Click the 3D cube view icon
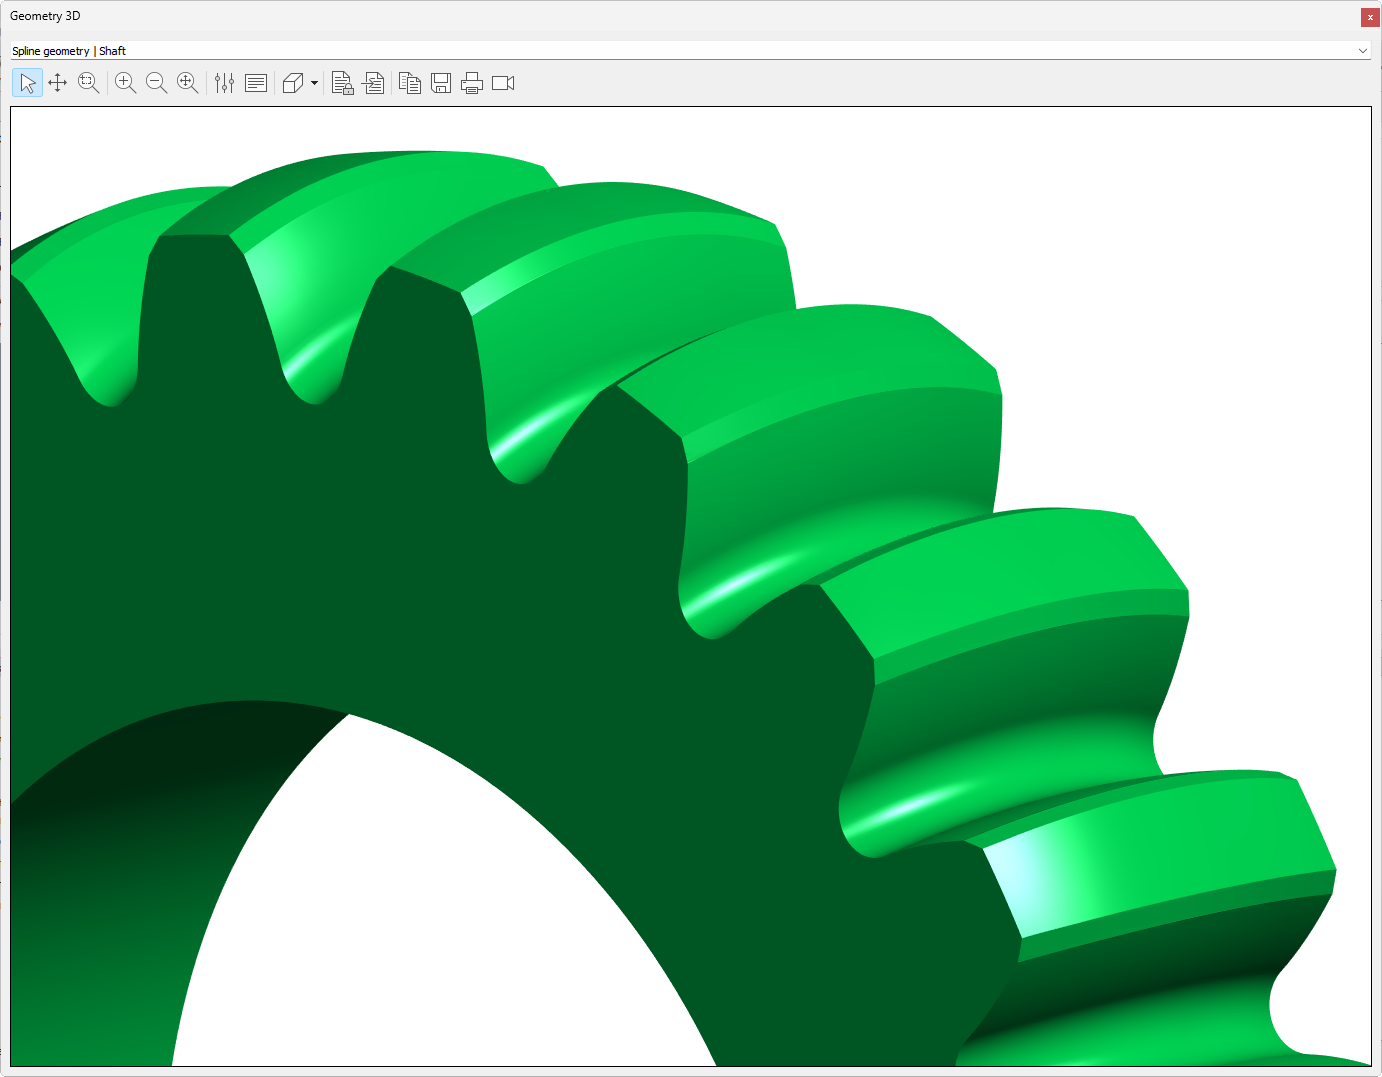The height and width of the screenshot is (1077, 1382). (x=293, y=83)
